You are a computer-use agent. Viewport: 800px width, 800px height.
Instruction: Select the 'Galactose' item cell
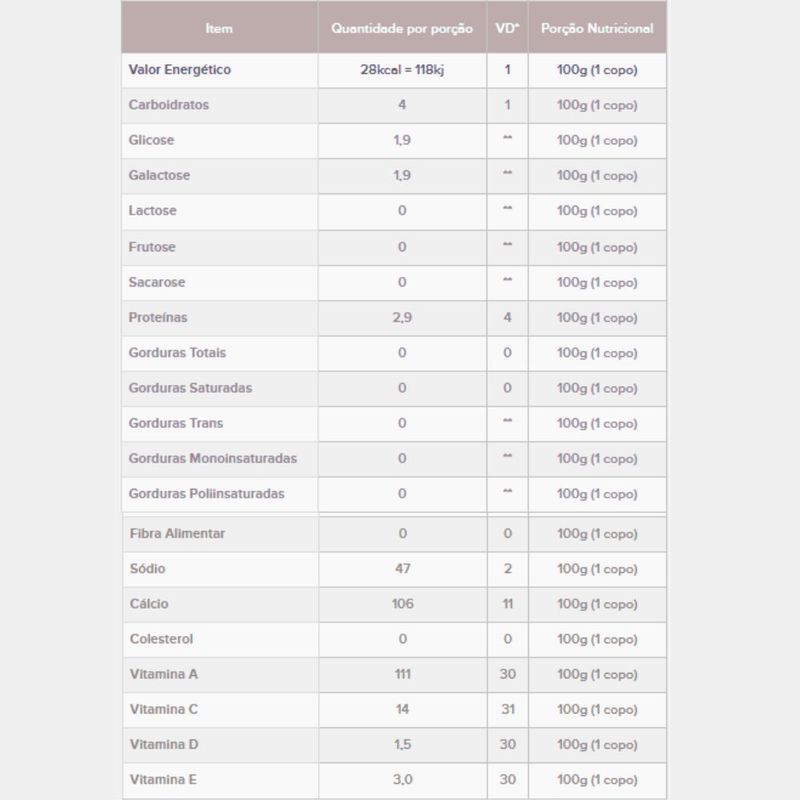click(159, 176)
